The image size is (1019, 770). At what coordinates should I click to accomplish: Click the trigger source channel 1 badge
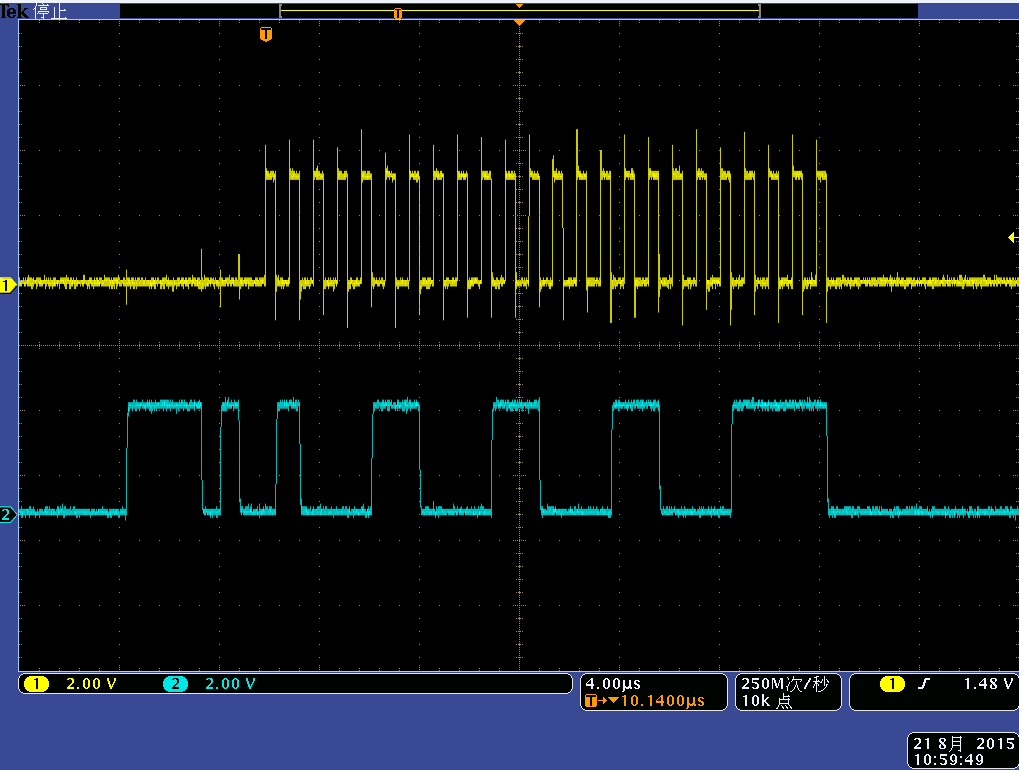click(892, 684)
